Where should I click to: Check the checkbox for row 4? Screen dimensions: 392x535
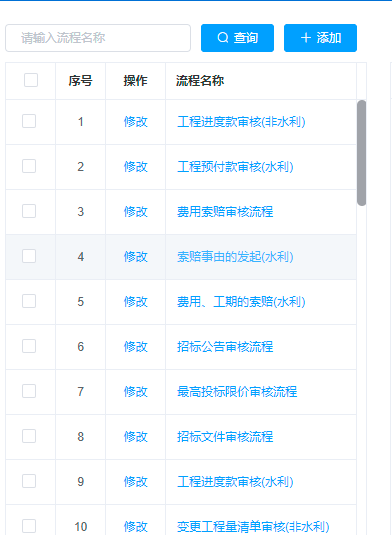(29, 256)
